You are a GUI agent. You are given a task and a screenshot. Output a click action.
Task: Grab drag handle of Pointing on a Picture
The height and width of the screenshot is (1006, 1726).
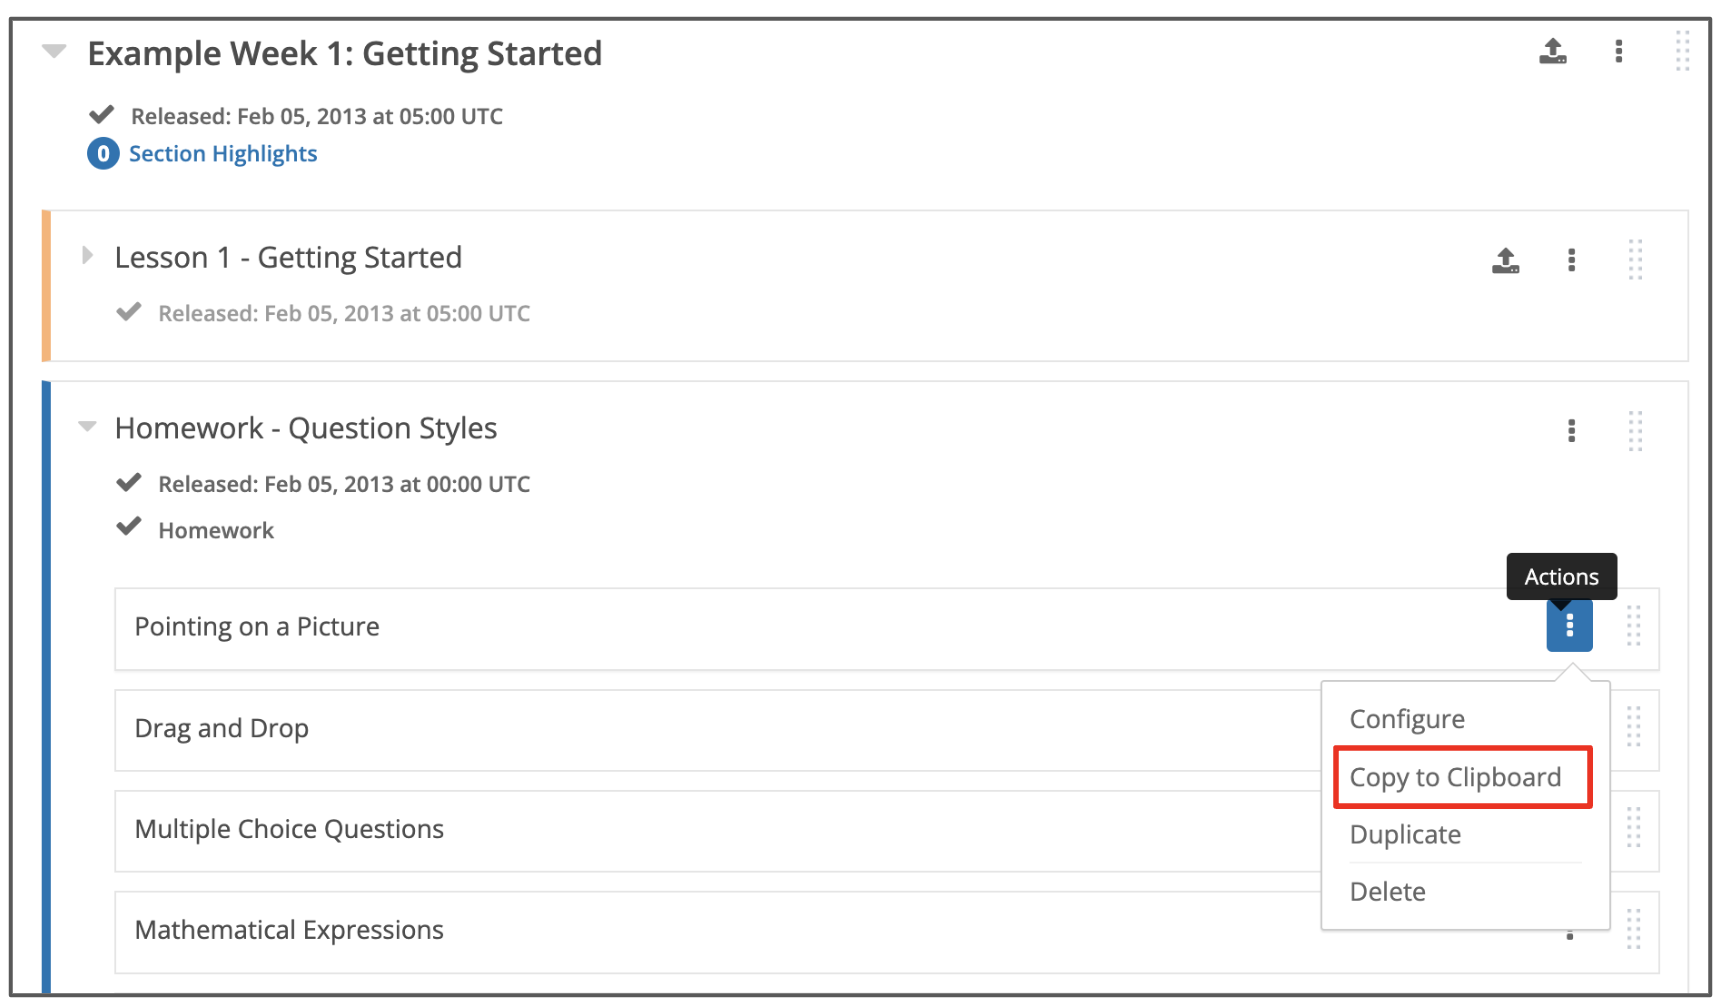point(1633,626)
